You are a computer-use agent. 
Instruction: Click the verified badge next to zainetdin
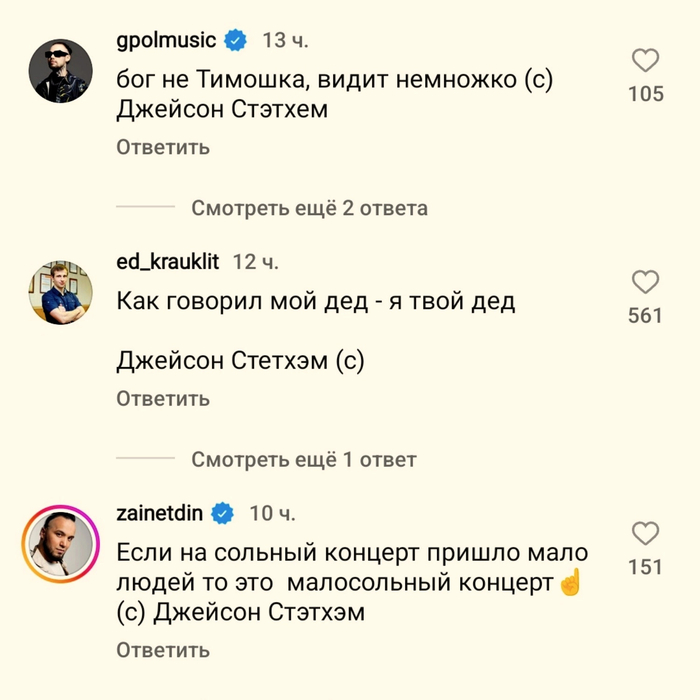click(223, 514)
